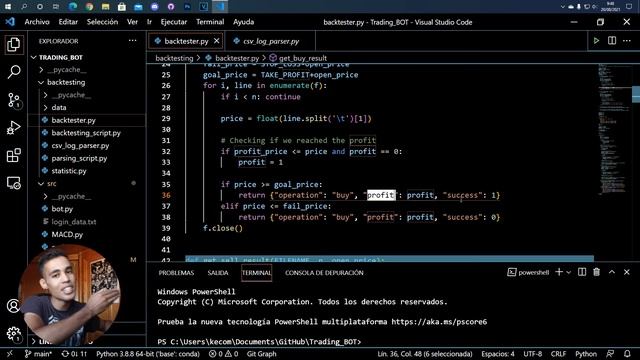This screenshot has width=640, height=360.
Task: Click the main branch indicator in status bar
Action: click(38, 354)
